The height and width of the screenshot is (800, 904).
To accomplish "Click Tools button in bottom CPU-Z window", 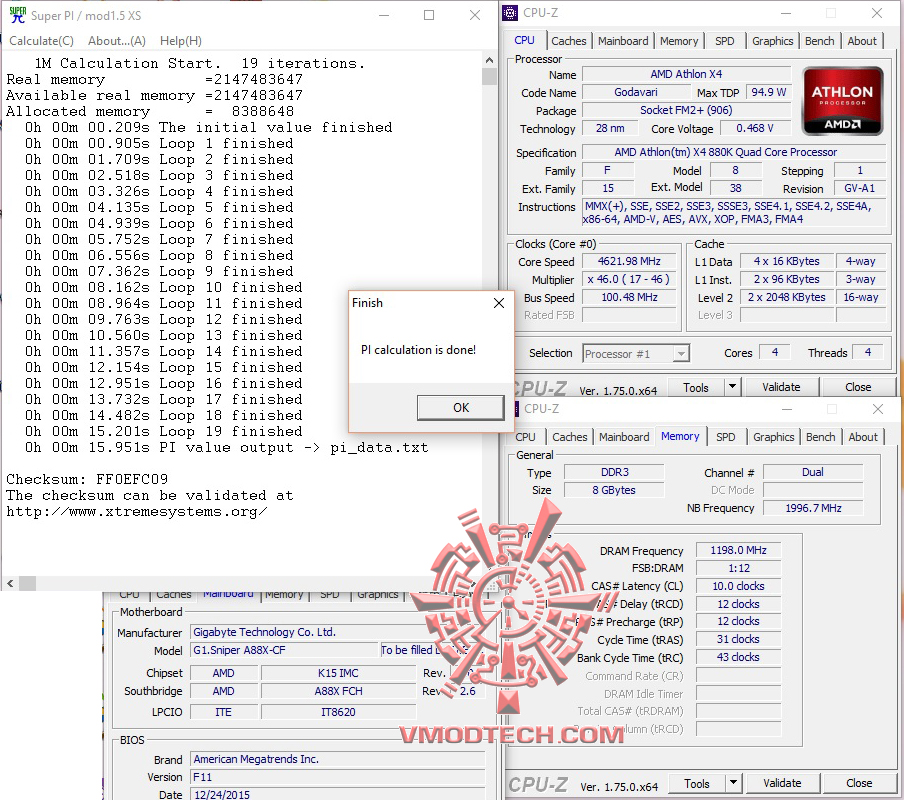I will tap(696, 784).
